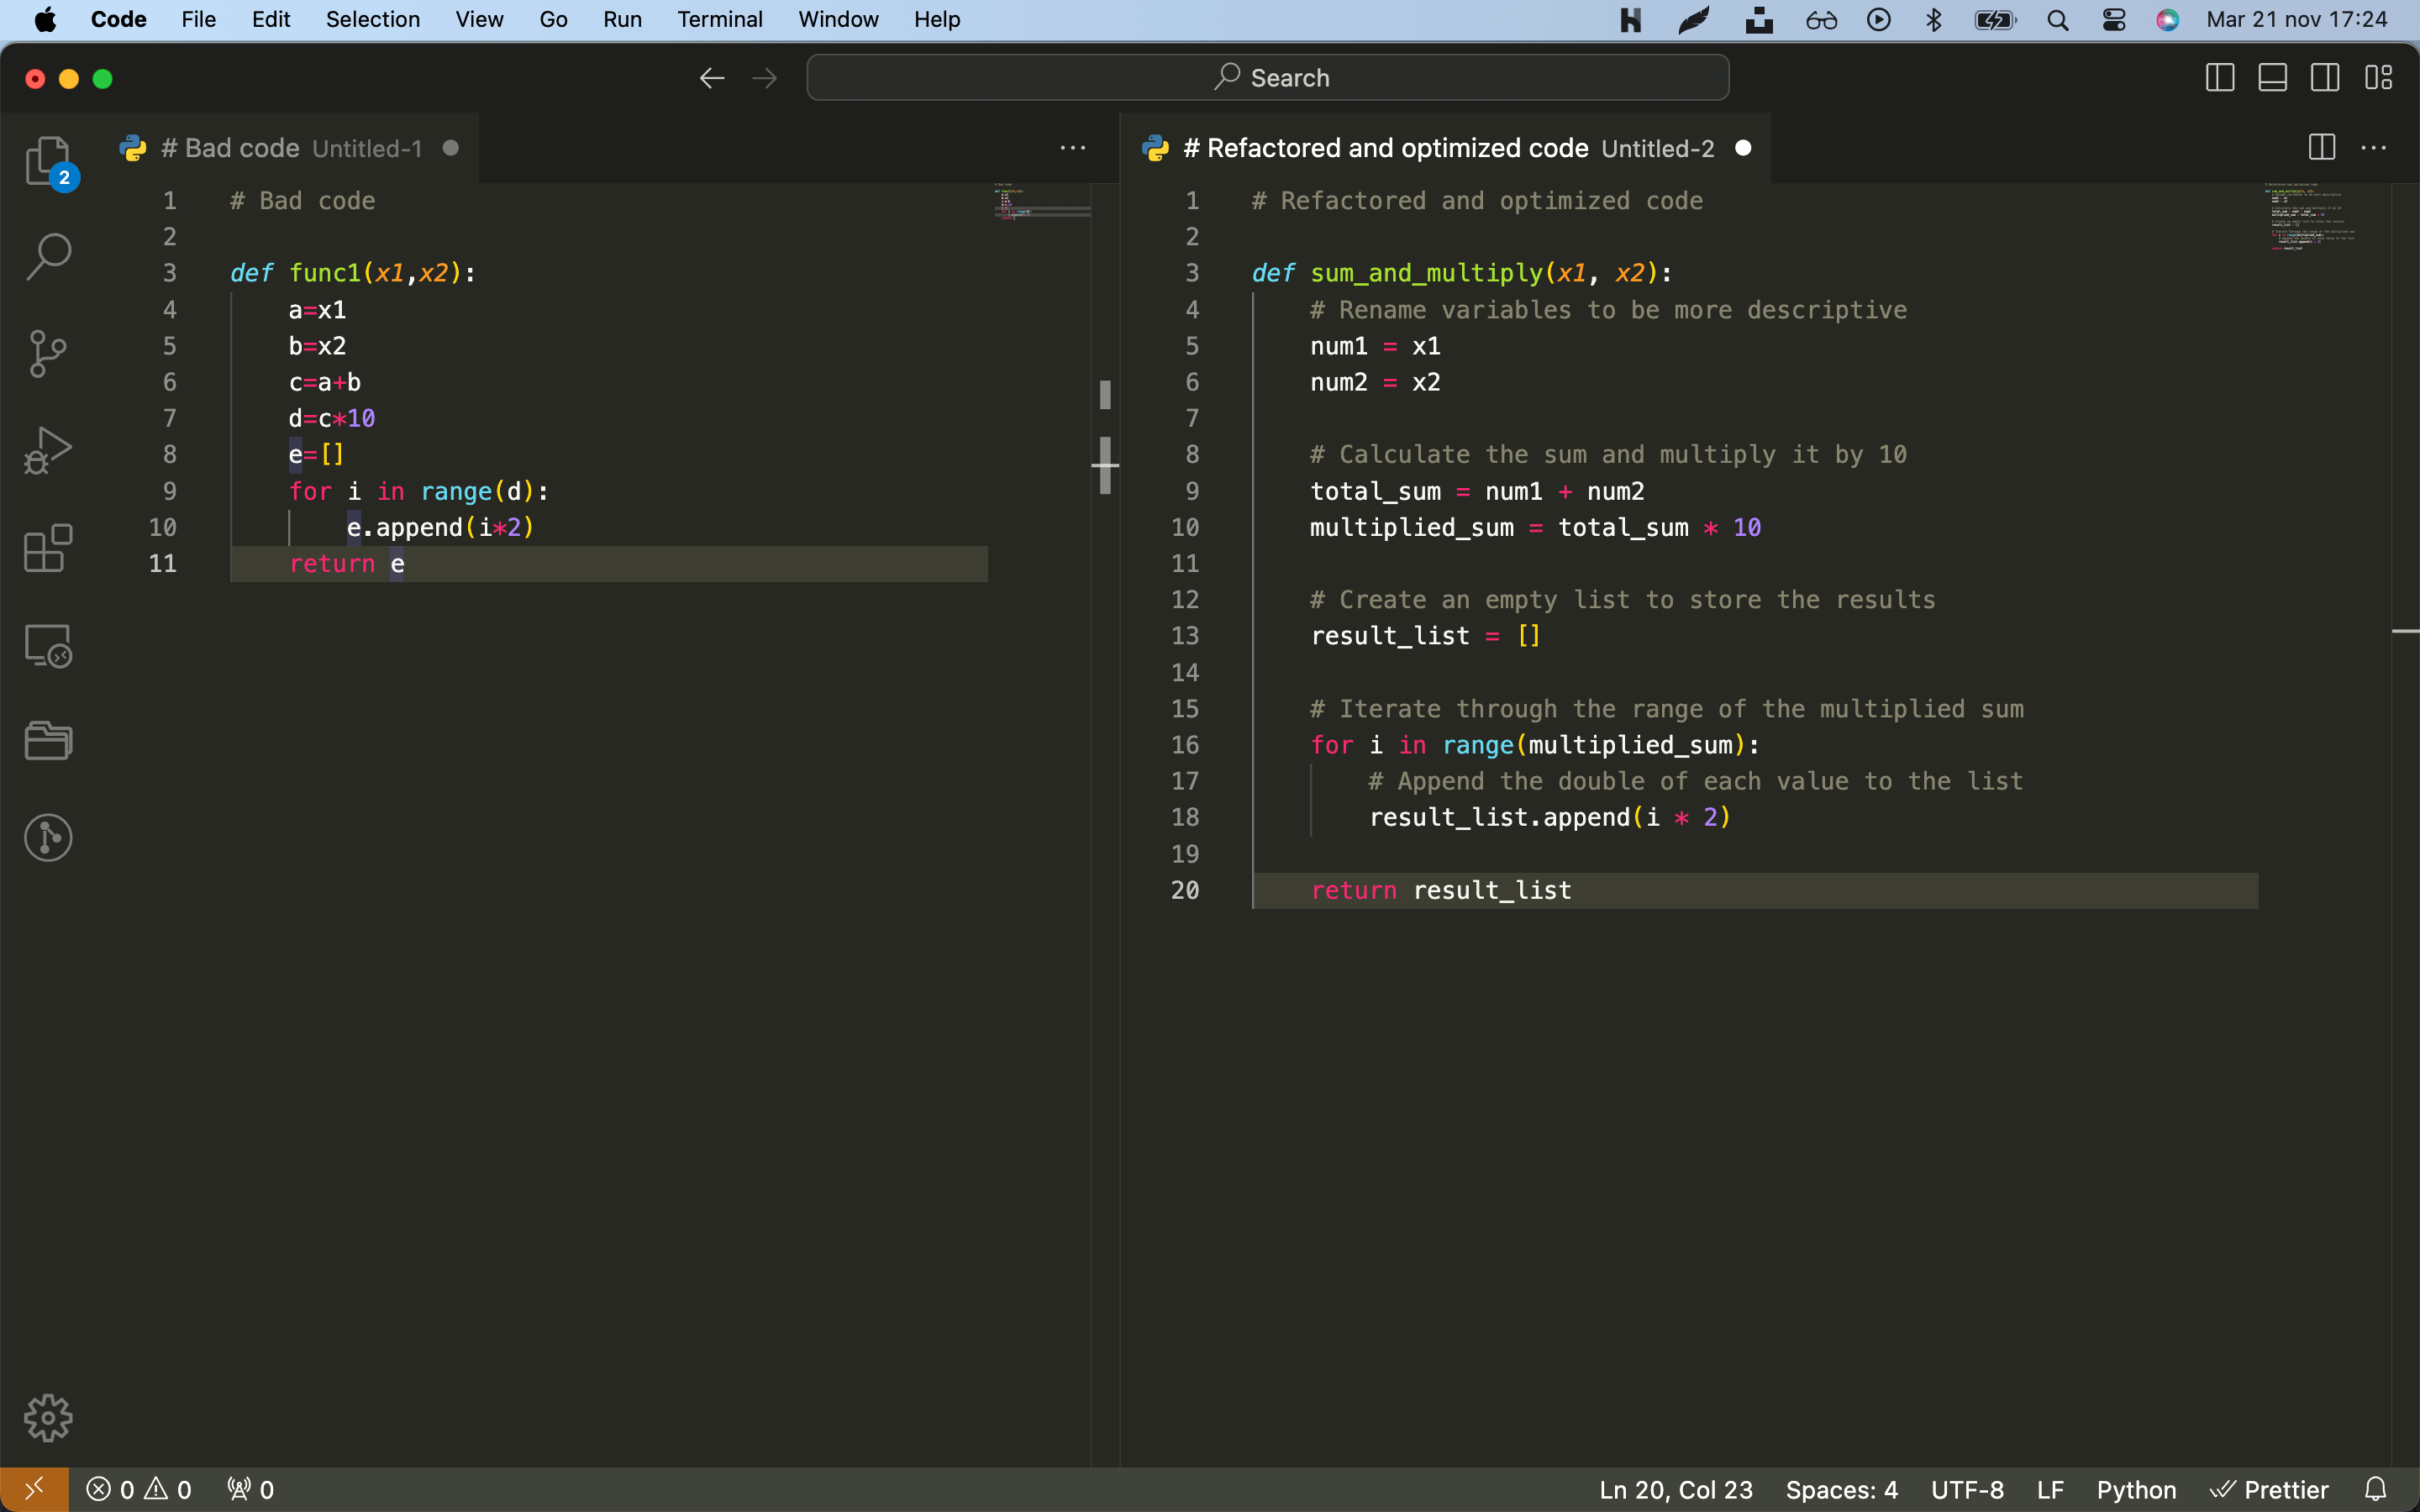Open the Remote Explorer icon
The image size is (2420, 1512).
coord(47,645)
